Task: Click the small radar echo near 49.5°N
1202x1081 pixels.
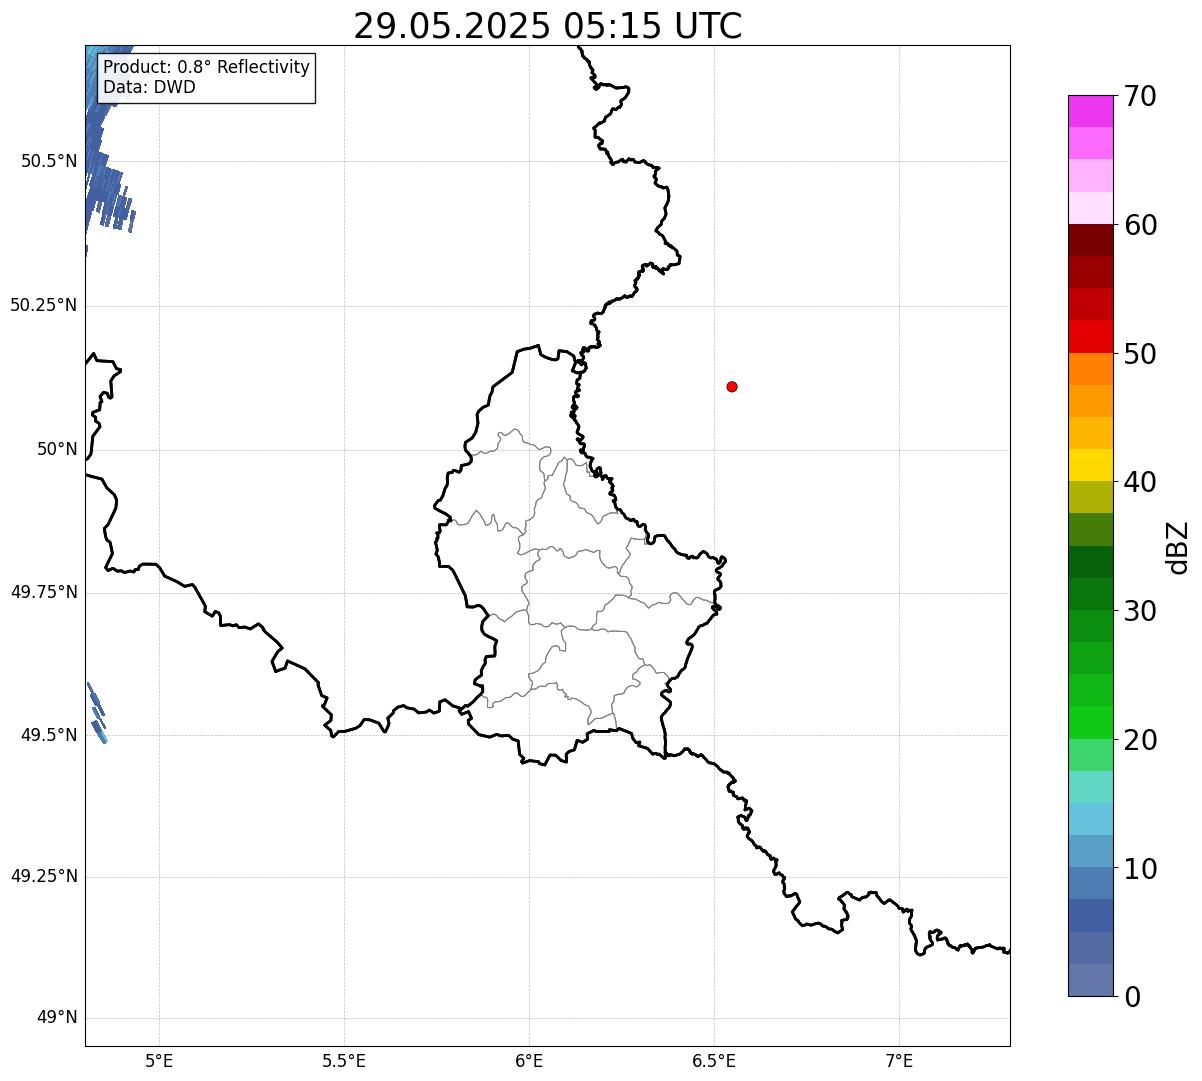Action: coord(96,713)
